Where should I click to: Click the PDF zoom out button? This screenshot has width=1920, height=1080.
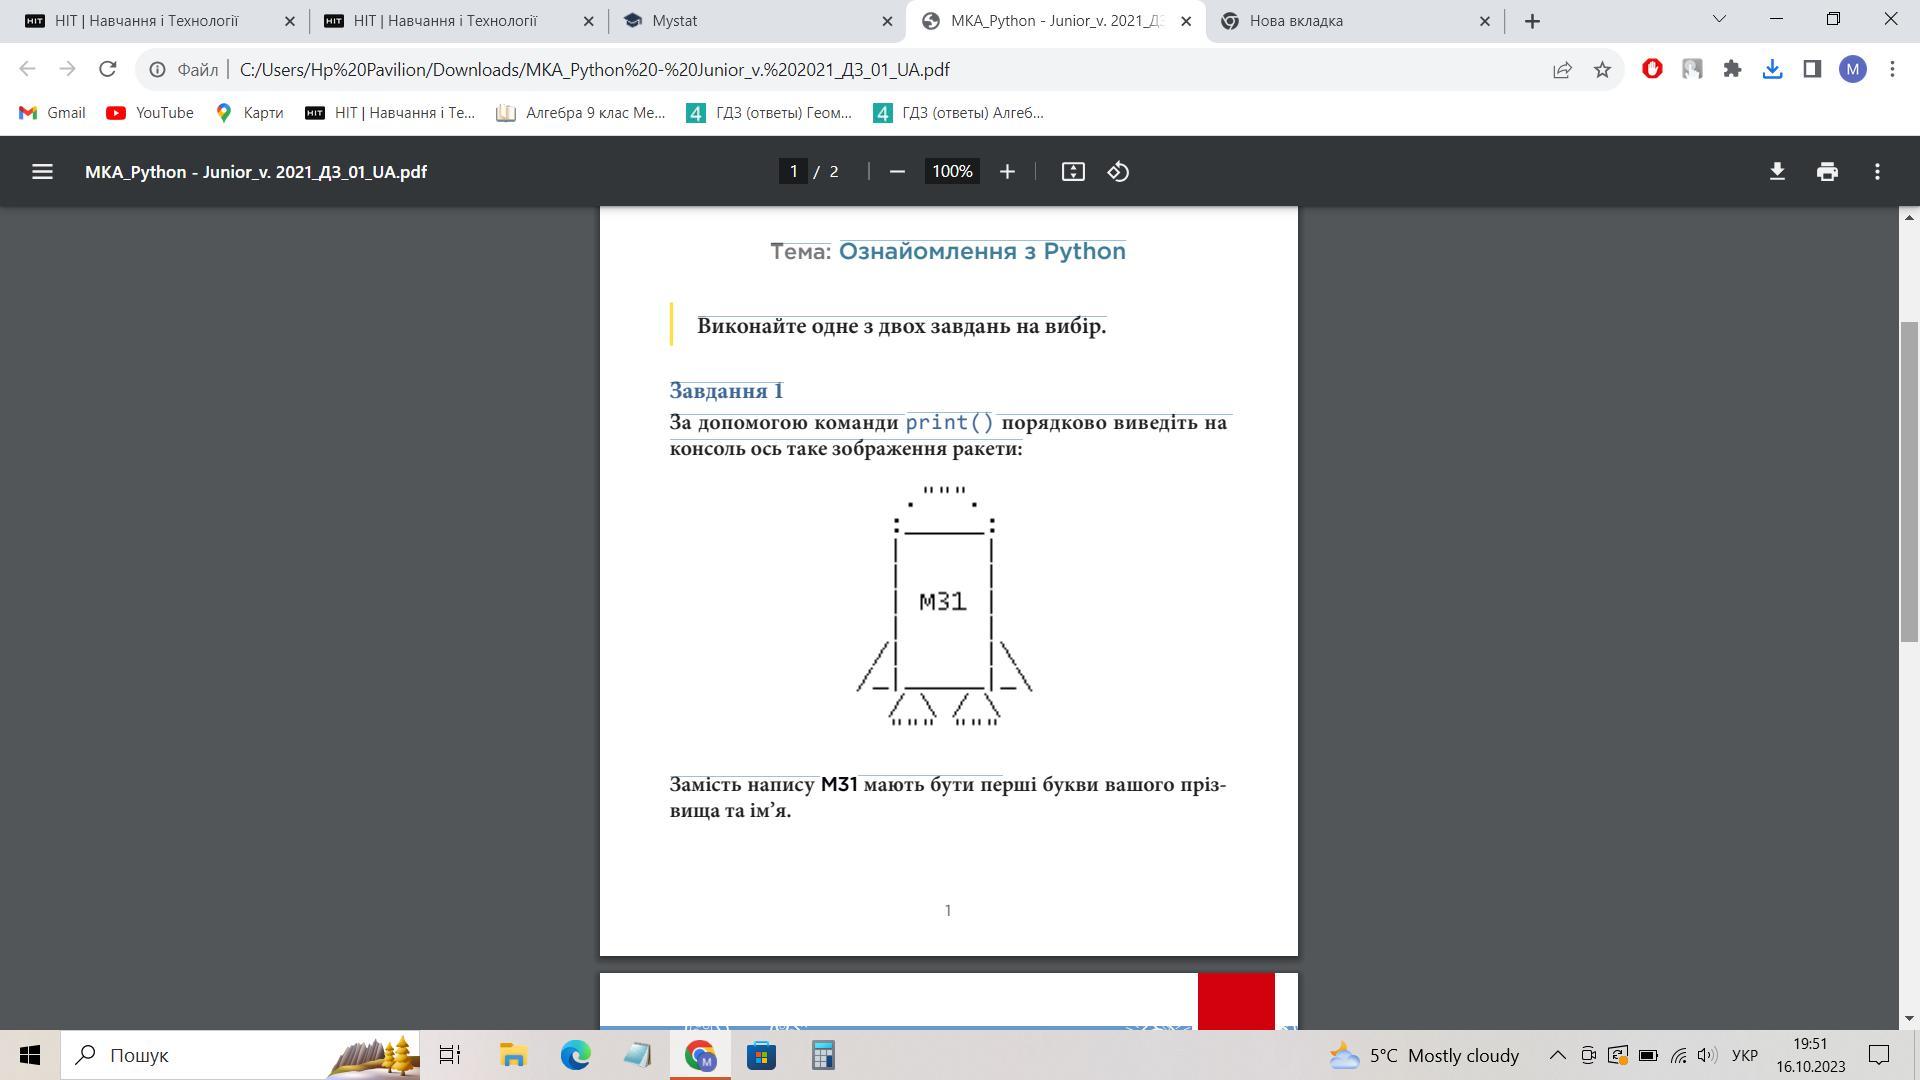click(x=897, y=172)
